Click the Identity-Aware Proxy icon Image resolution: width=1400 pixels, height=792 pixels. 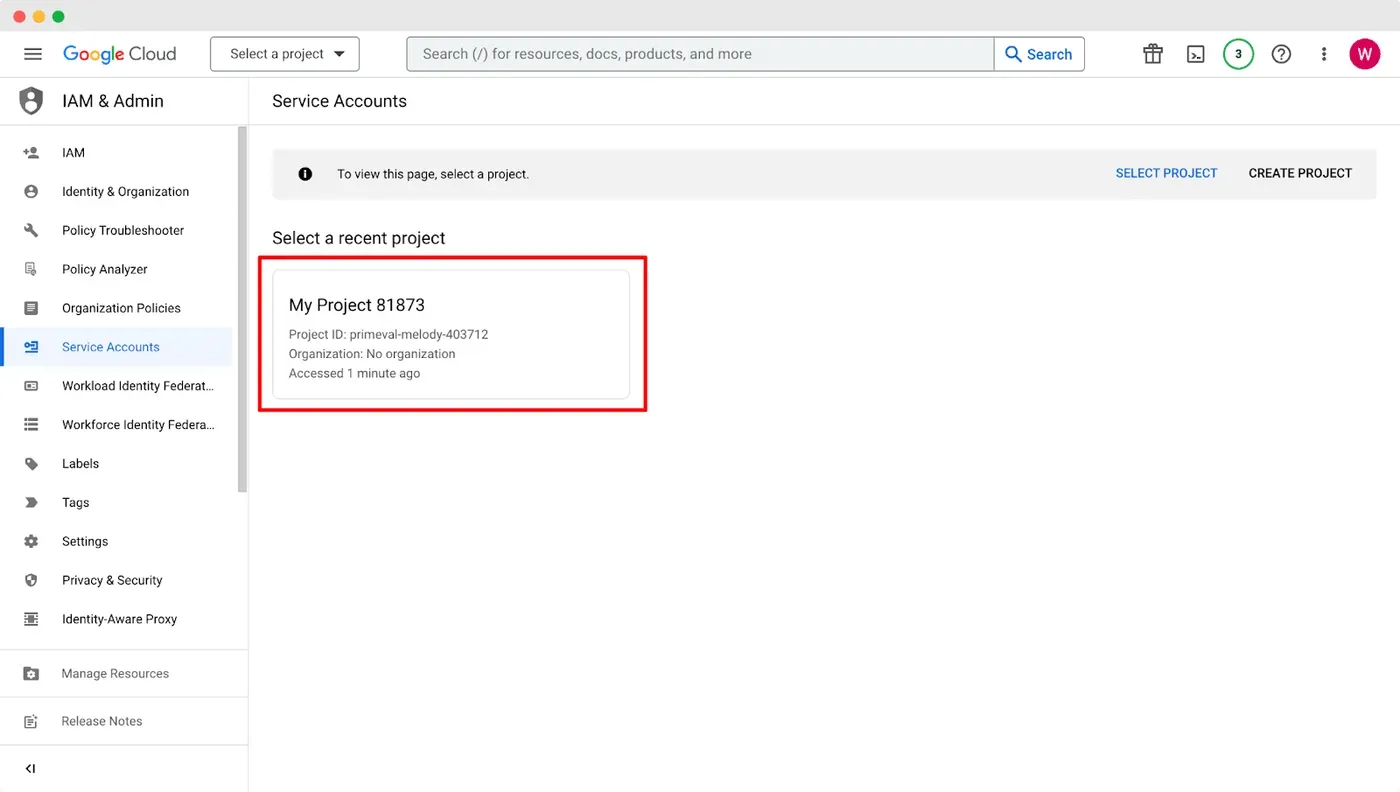click(x=31, y=619)
